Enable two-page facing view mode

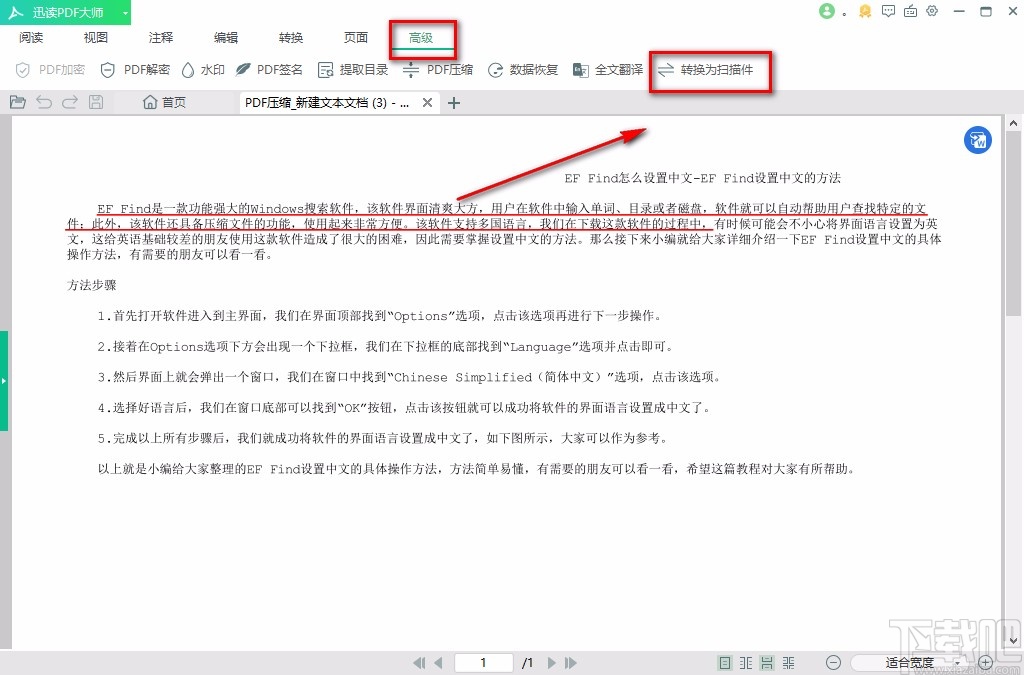745,662
